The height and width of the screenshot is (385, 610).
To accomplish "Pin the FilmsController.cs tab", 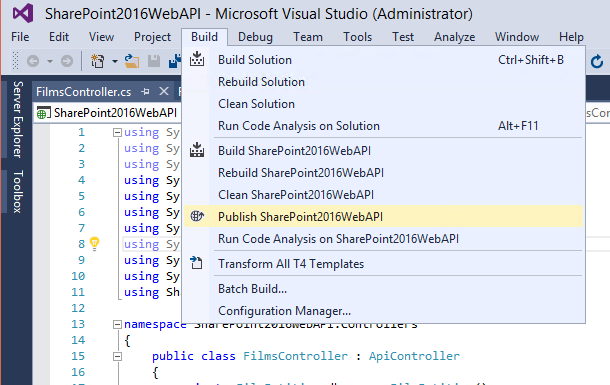I will [x=145, y=92].
